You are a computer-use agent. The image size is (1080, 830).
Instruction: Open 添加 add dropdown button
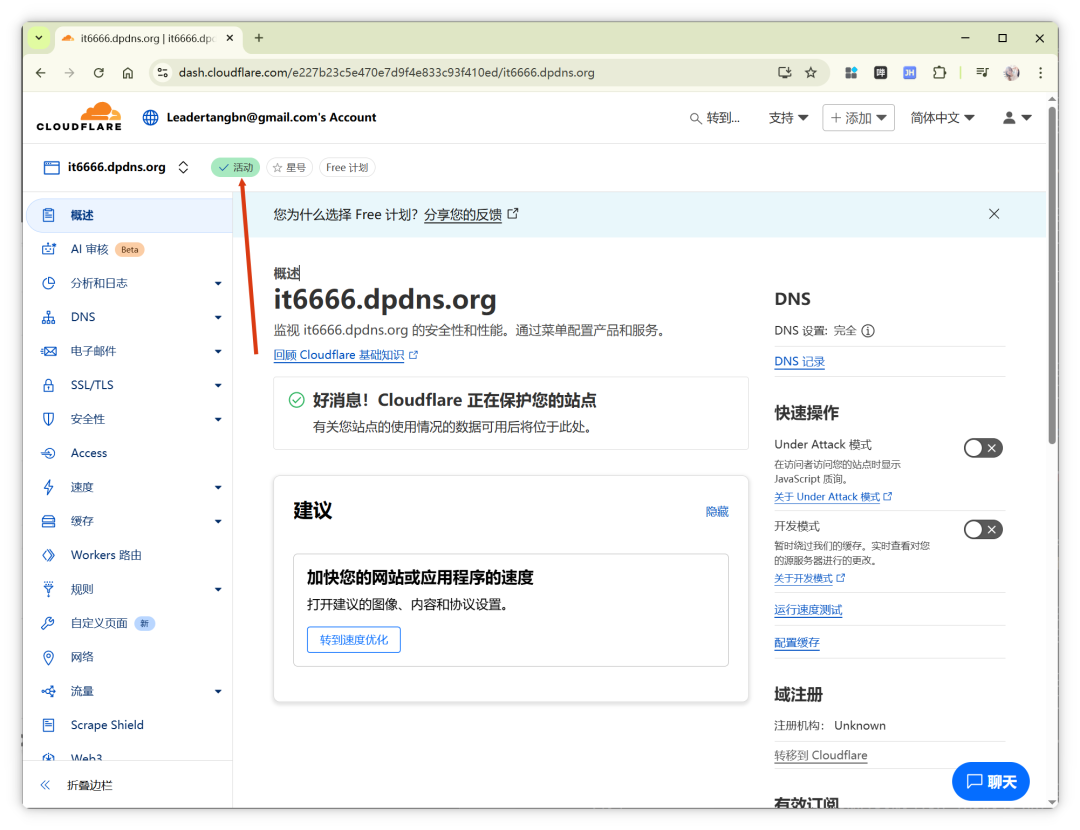(858, 118)
